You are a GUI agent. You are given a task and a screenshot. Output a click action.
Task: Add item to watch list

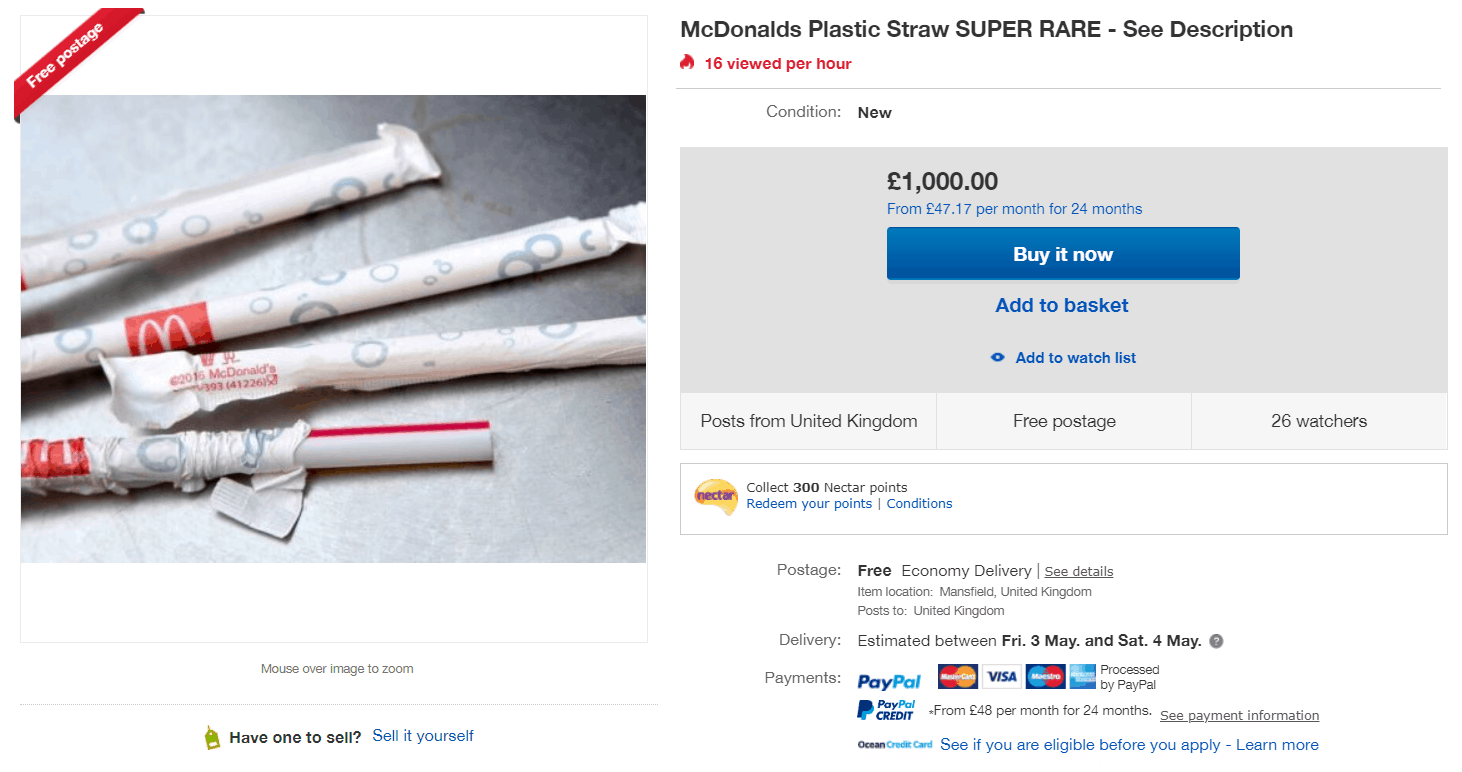click(1075, 358)
